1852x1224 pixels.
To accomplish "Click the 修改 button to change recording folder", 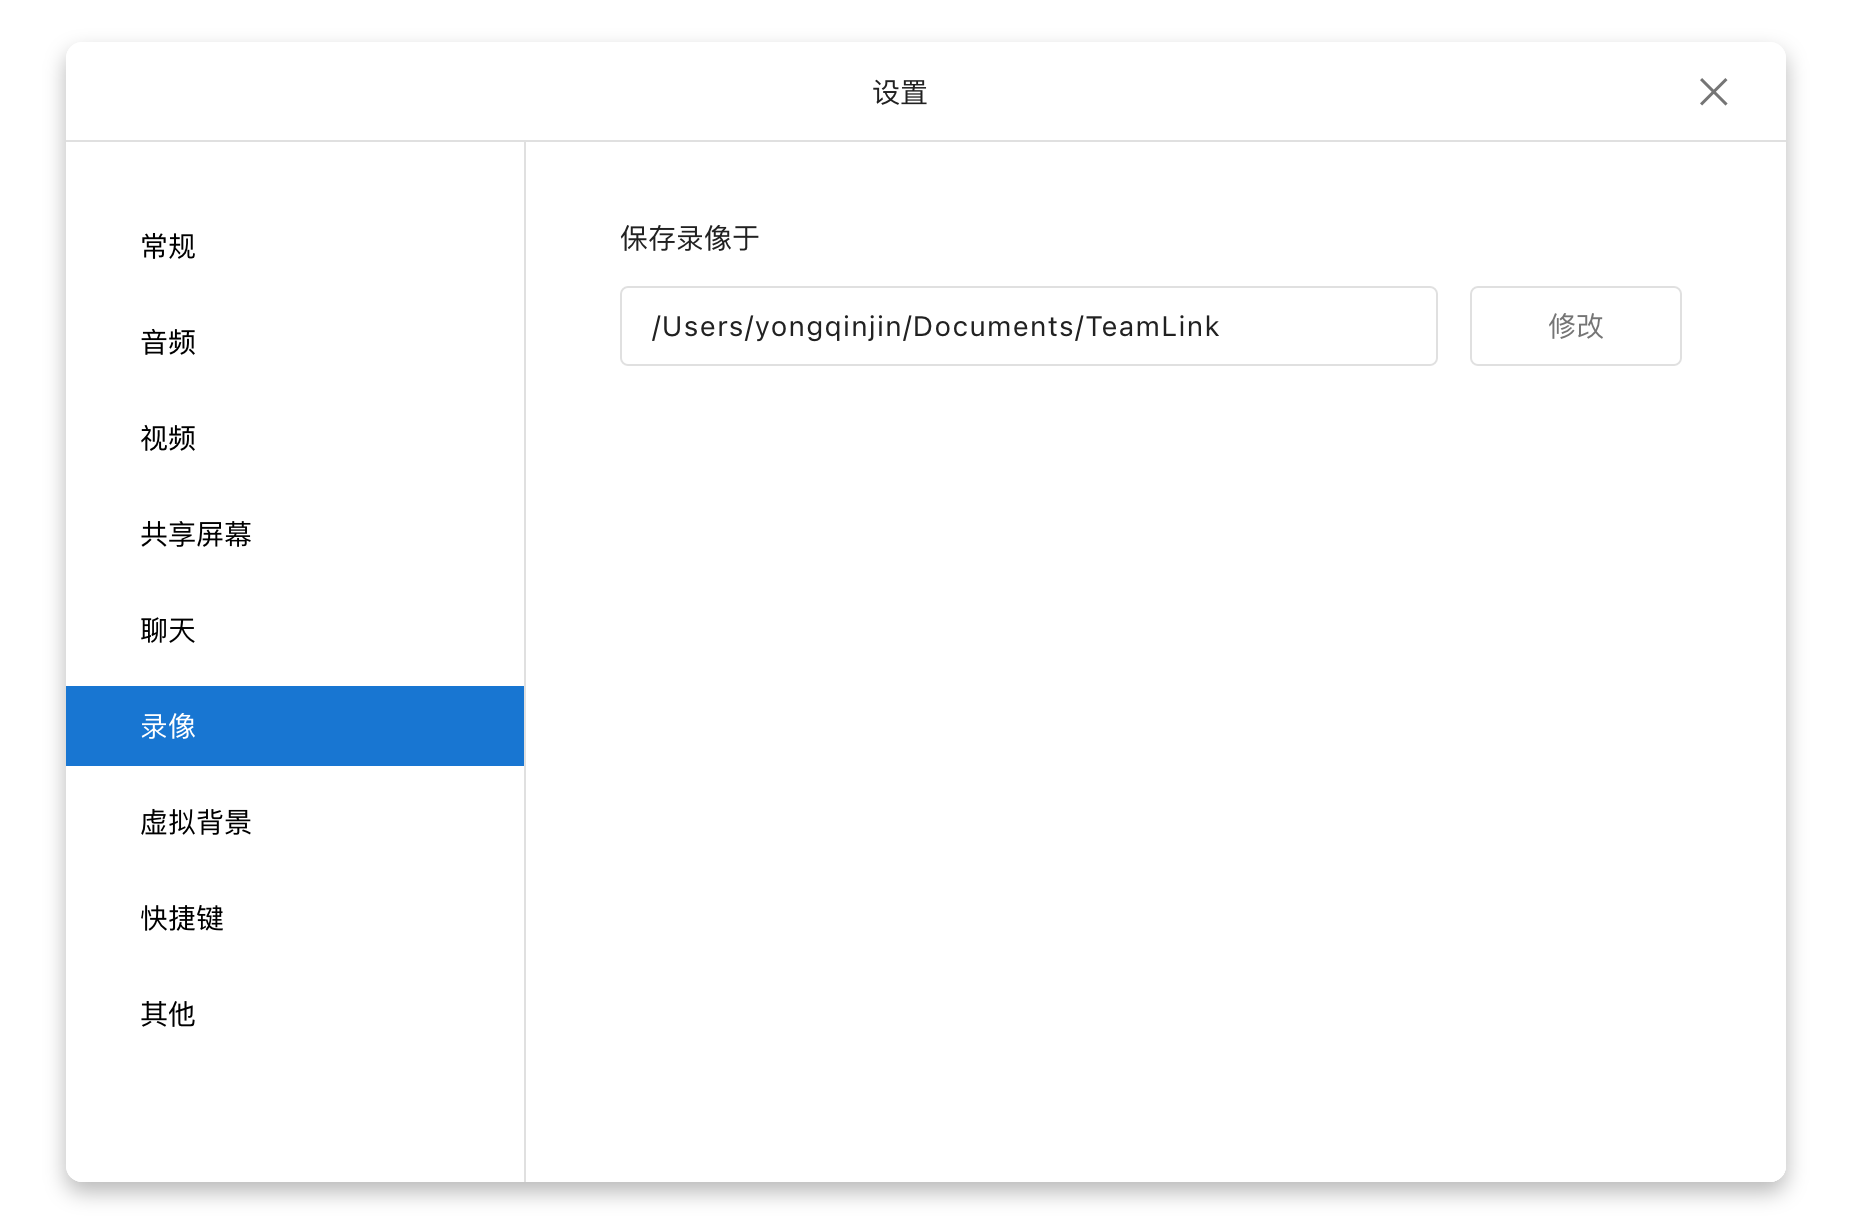I will tap(1575, 326).
